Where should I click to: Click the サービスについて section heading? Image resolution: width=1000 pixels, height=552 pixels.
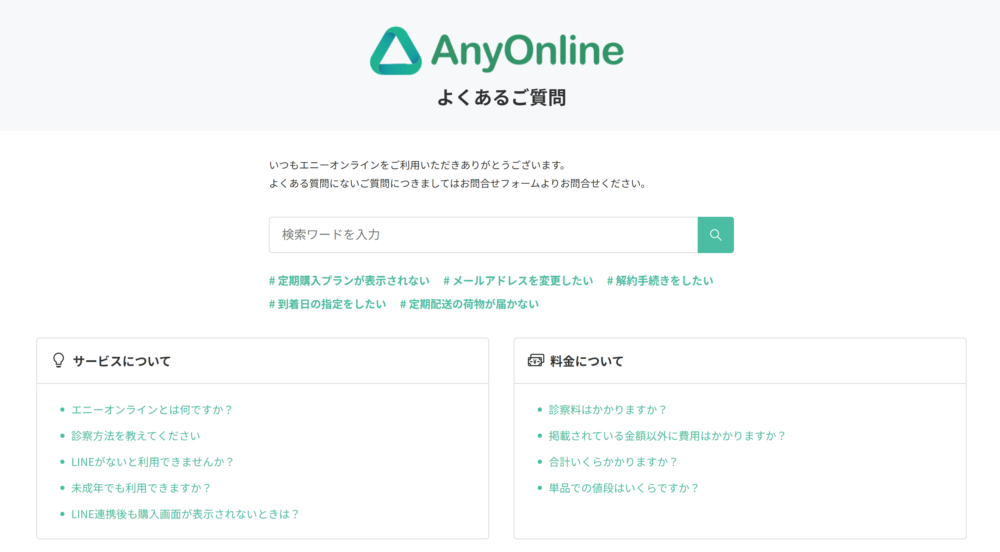coord(122,361)
